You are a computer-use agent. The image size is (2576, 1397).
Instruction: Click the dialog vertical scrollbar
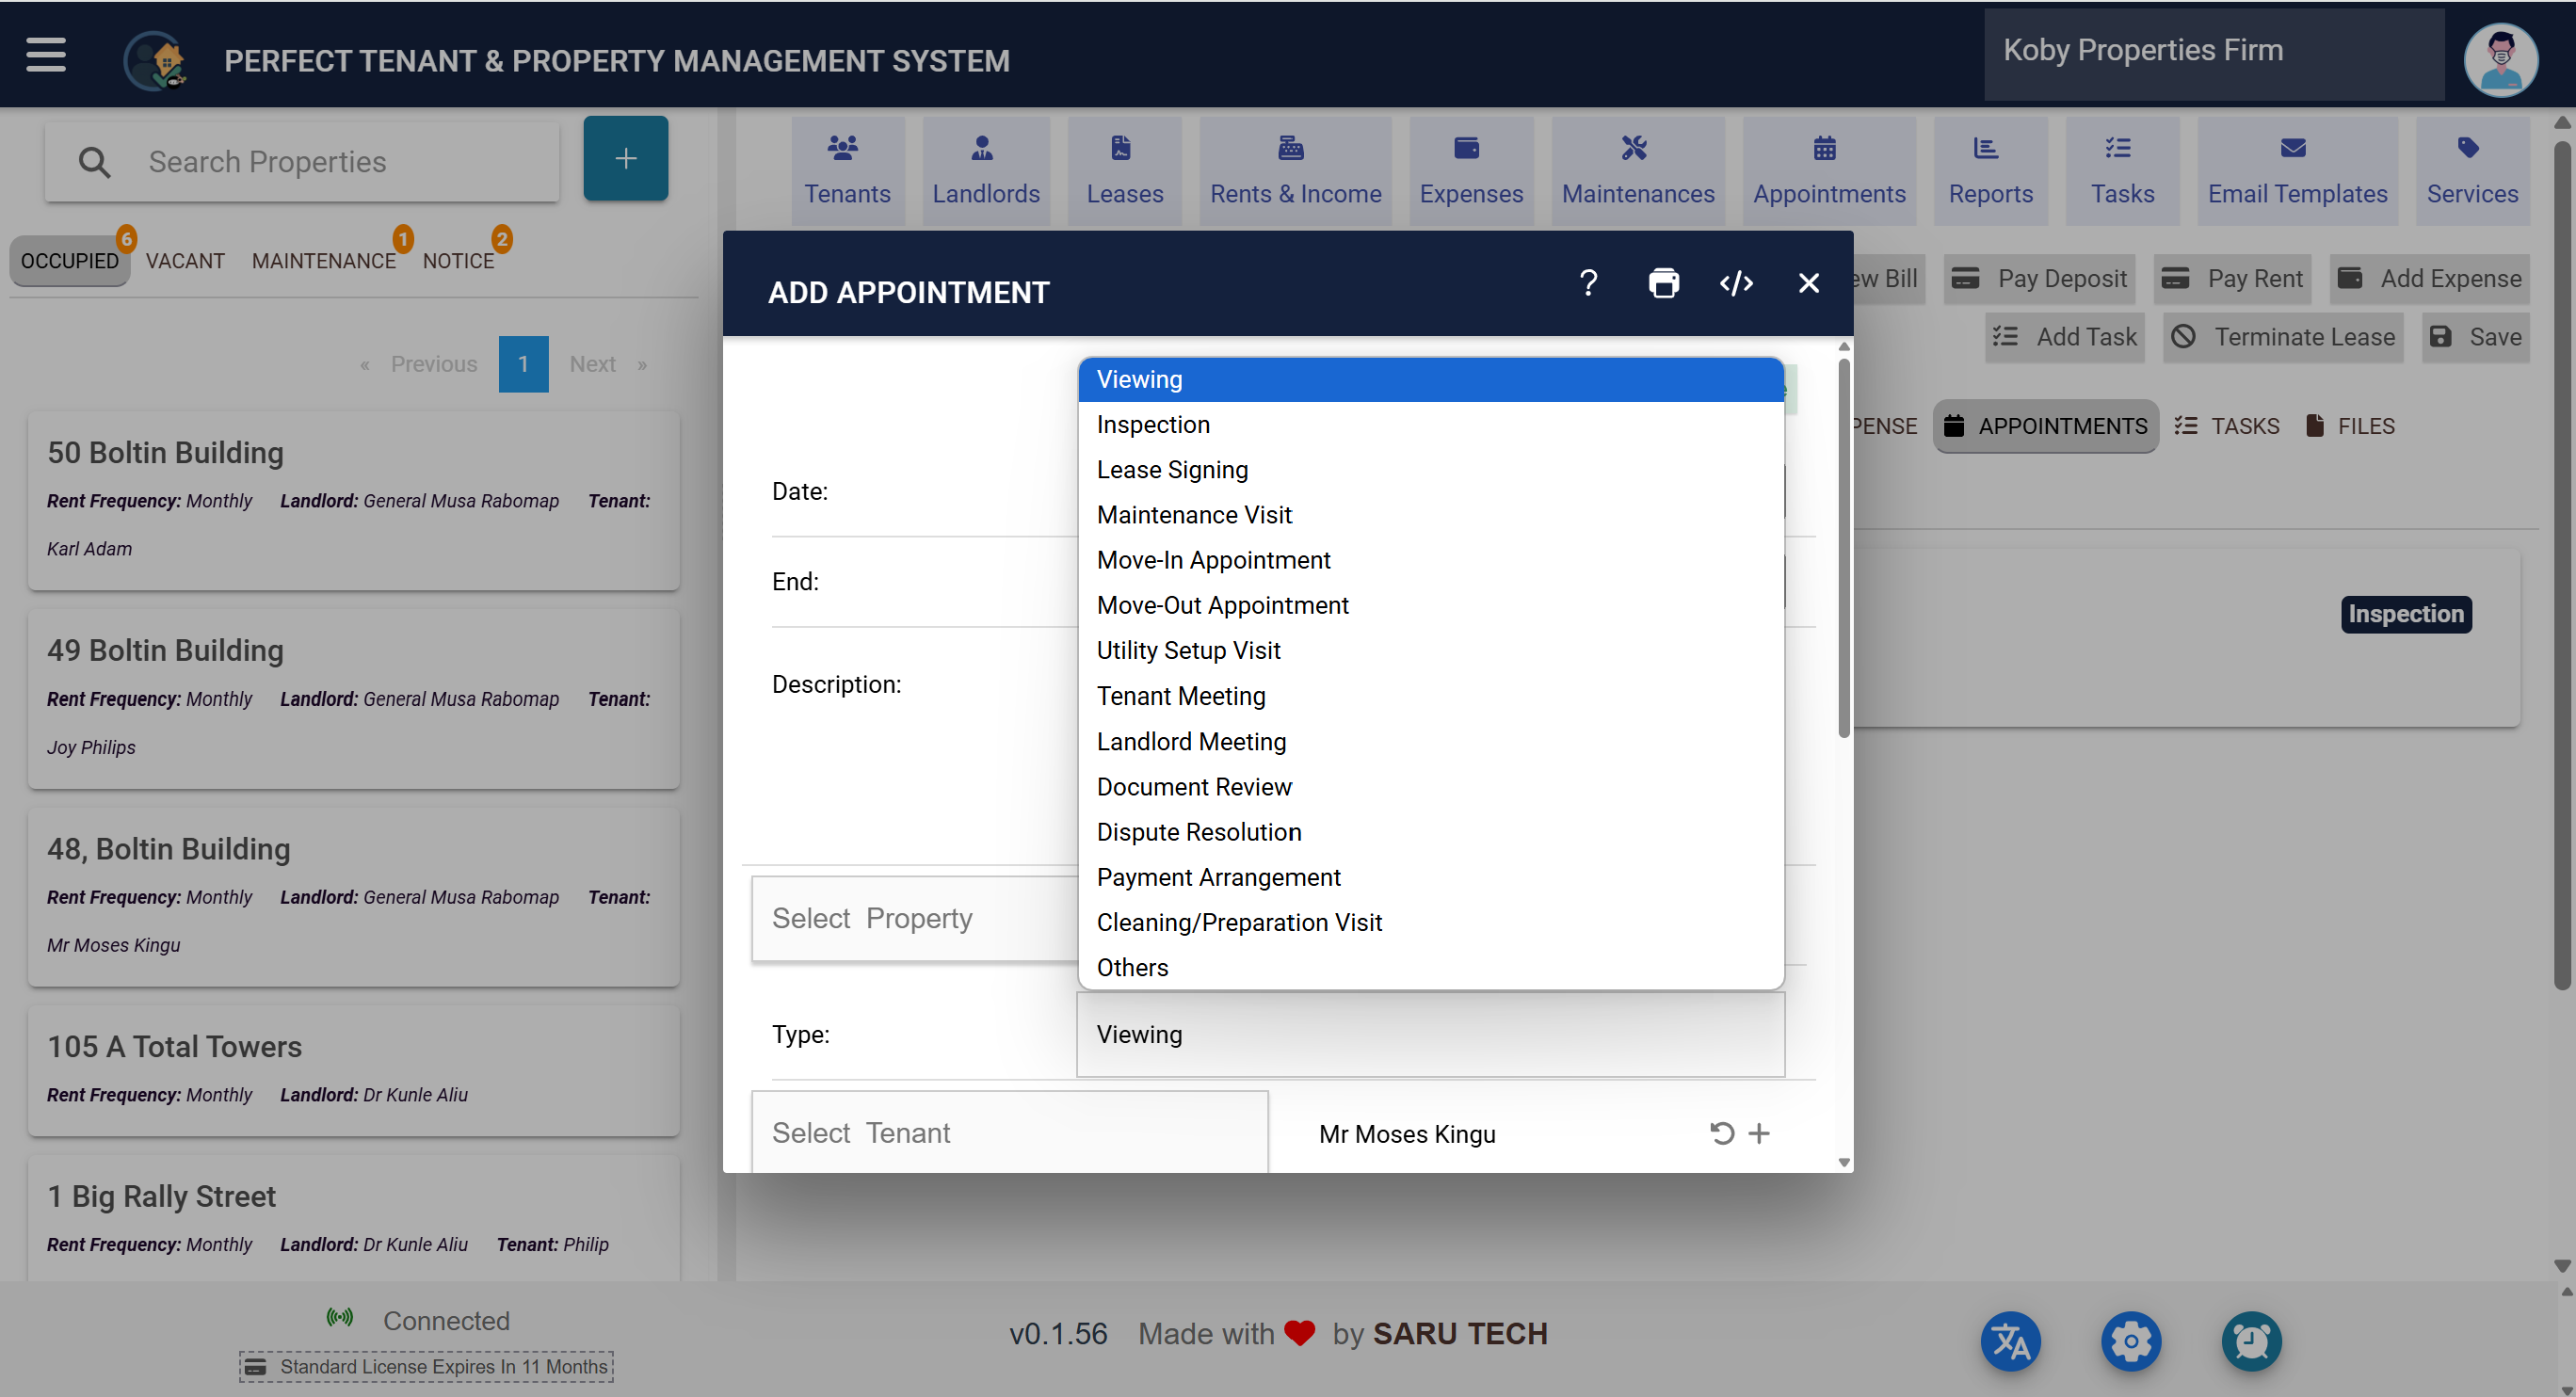[x=1844, y=548]
